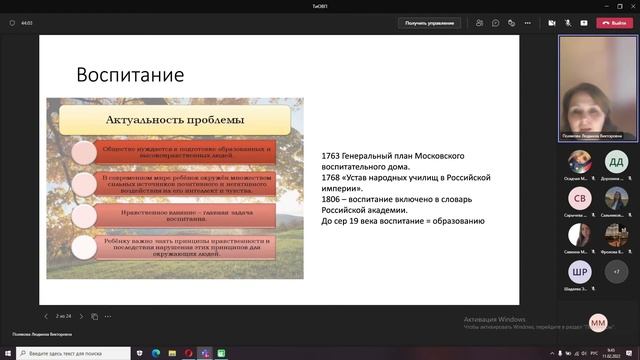
Task: Click the ММ self avatar
Action: [x=598, y=323]
